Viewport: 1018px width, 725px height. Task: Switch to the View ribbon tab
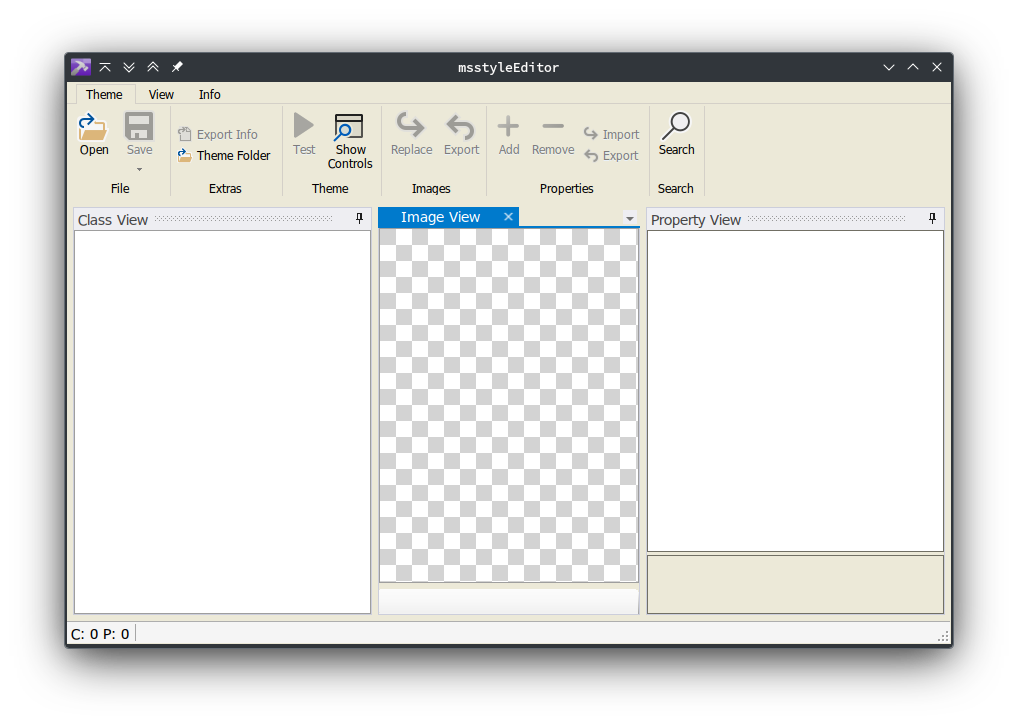point(160,94)
